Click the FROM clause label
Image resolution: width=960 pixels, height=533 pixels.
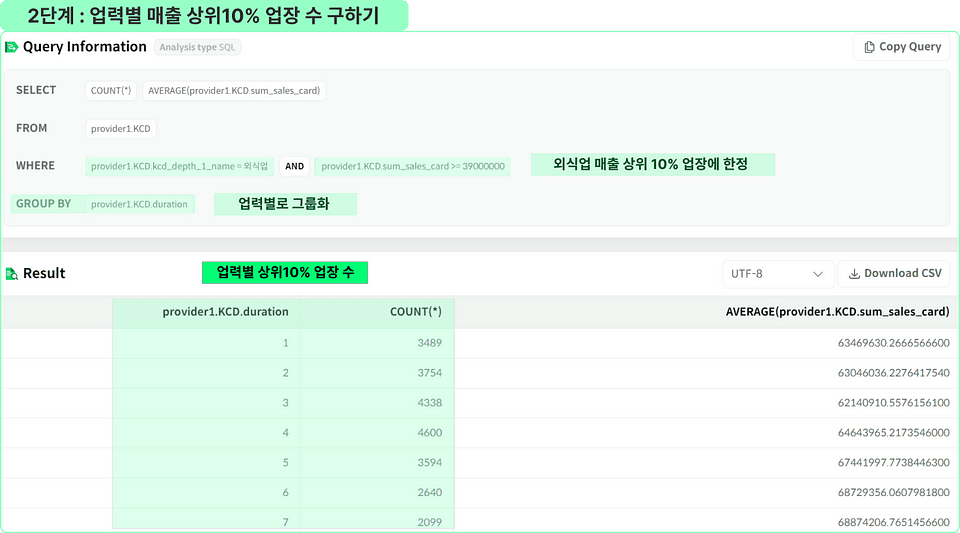point(31,128)
